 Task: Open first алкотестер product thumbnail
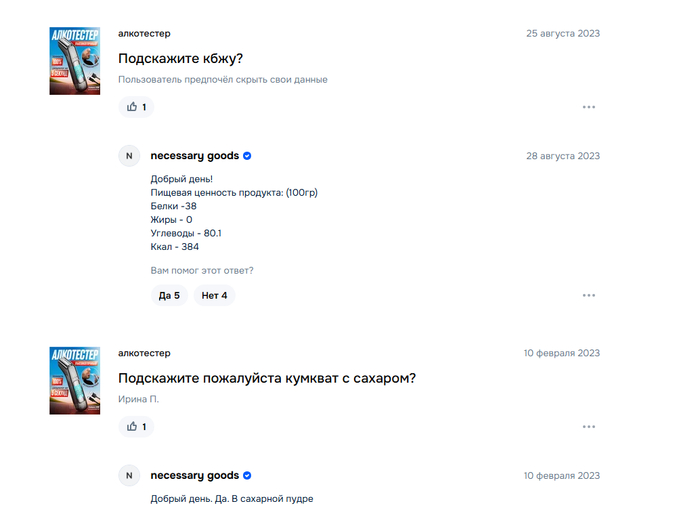74,60
